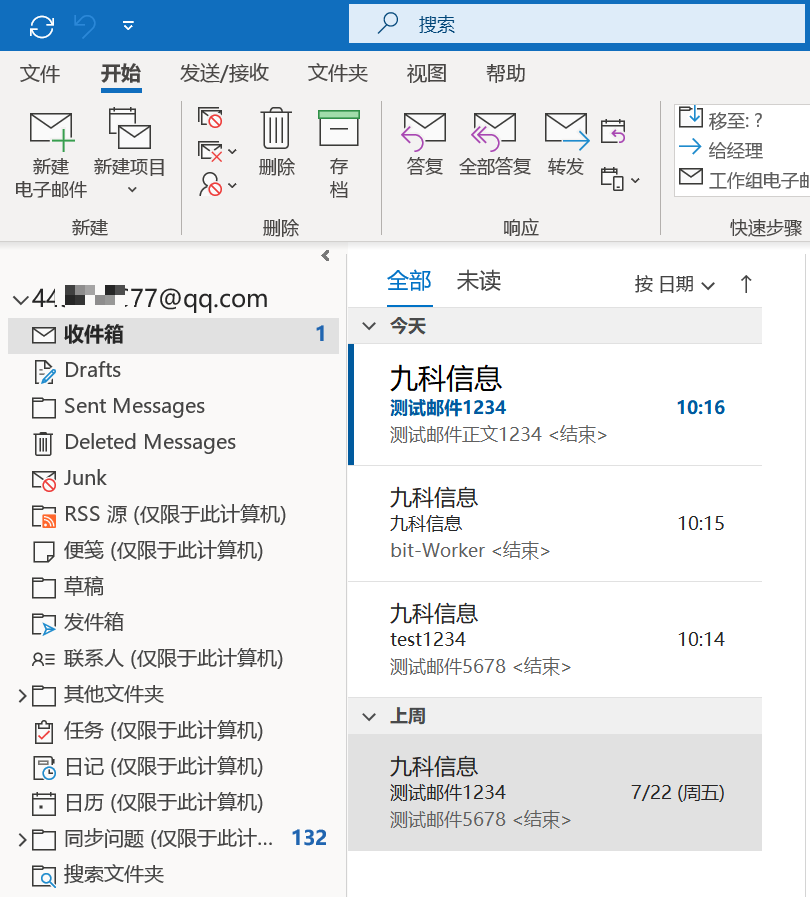Click the Ignore conversation icon in the Delete group
Screen dimensions: 810x897
[x=210, y=118]
